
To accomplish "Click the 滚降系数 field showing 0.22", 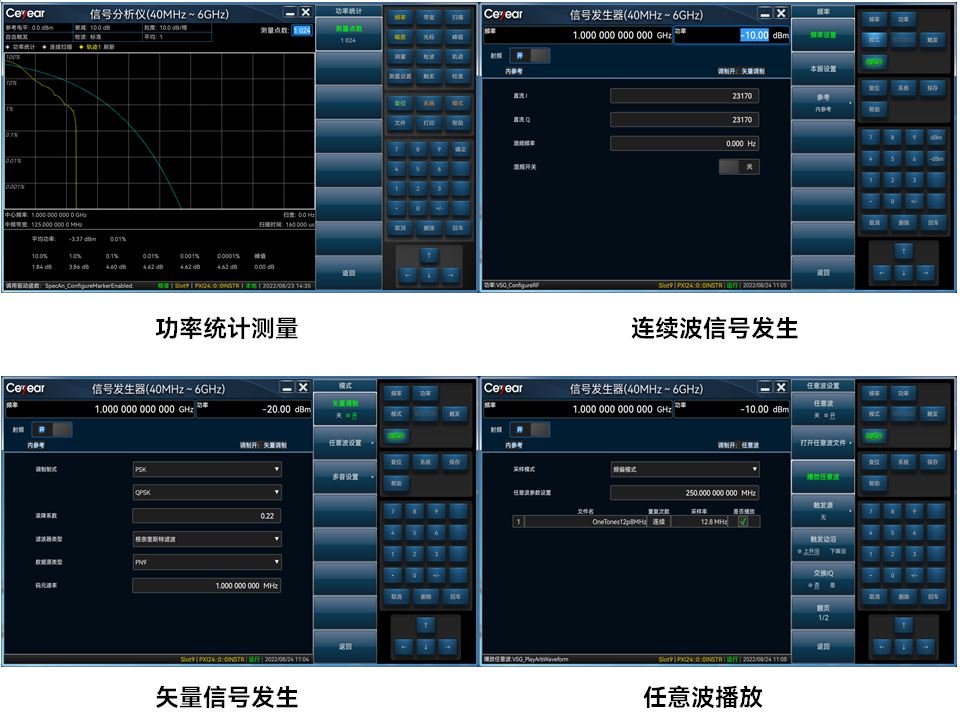I will click(207, 516).
